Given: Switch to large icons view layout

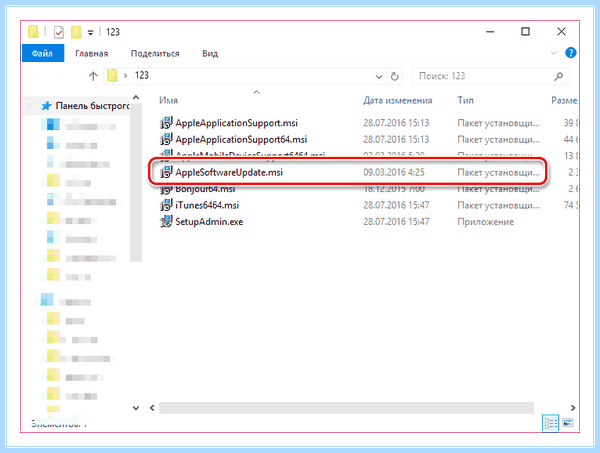Looking at the screenshot, I should point(568,423).
